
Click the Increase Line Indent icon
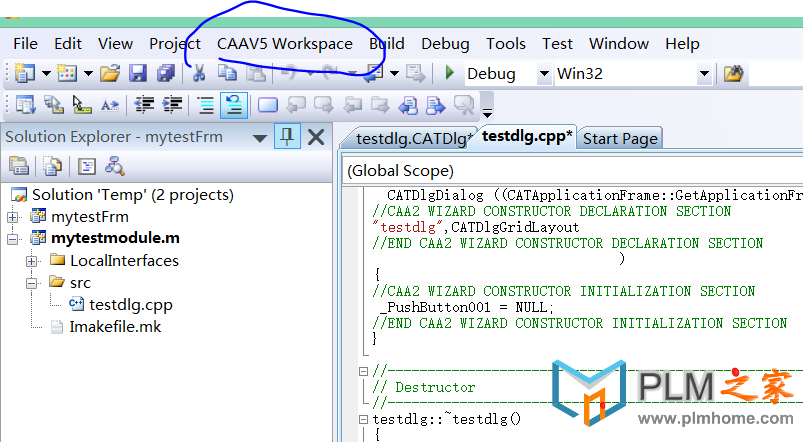click(x=173, y=105)
